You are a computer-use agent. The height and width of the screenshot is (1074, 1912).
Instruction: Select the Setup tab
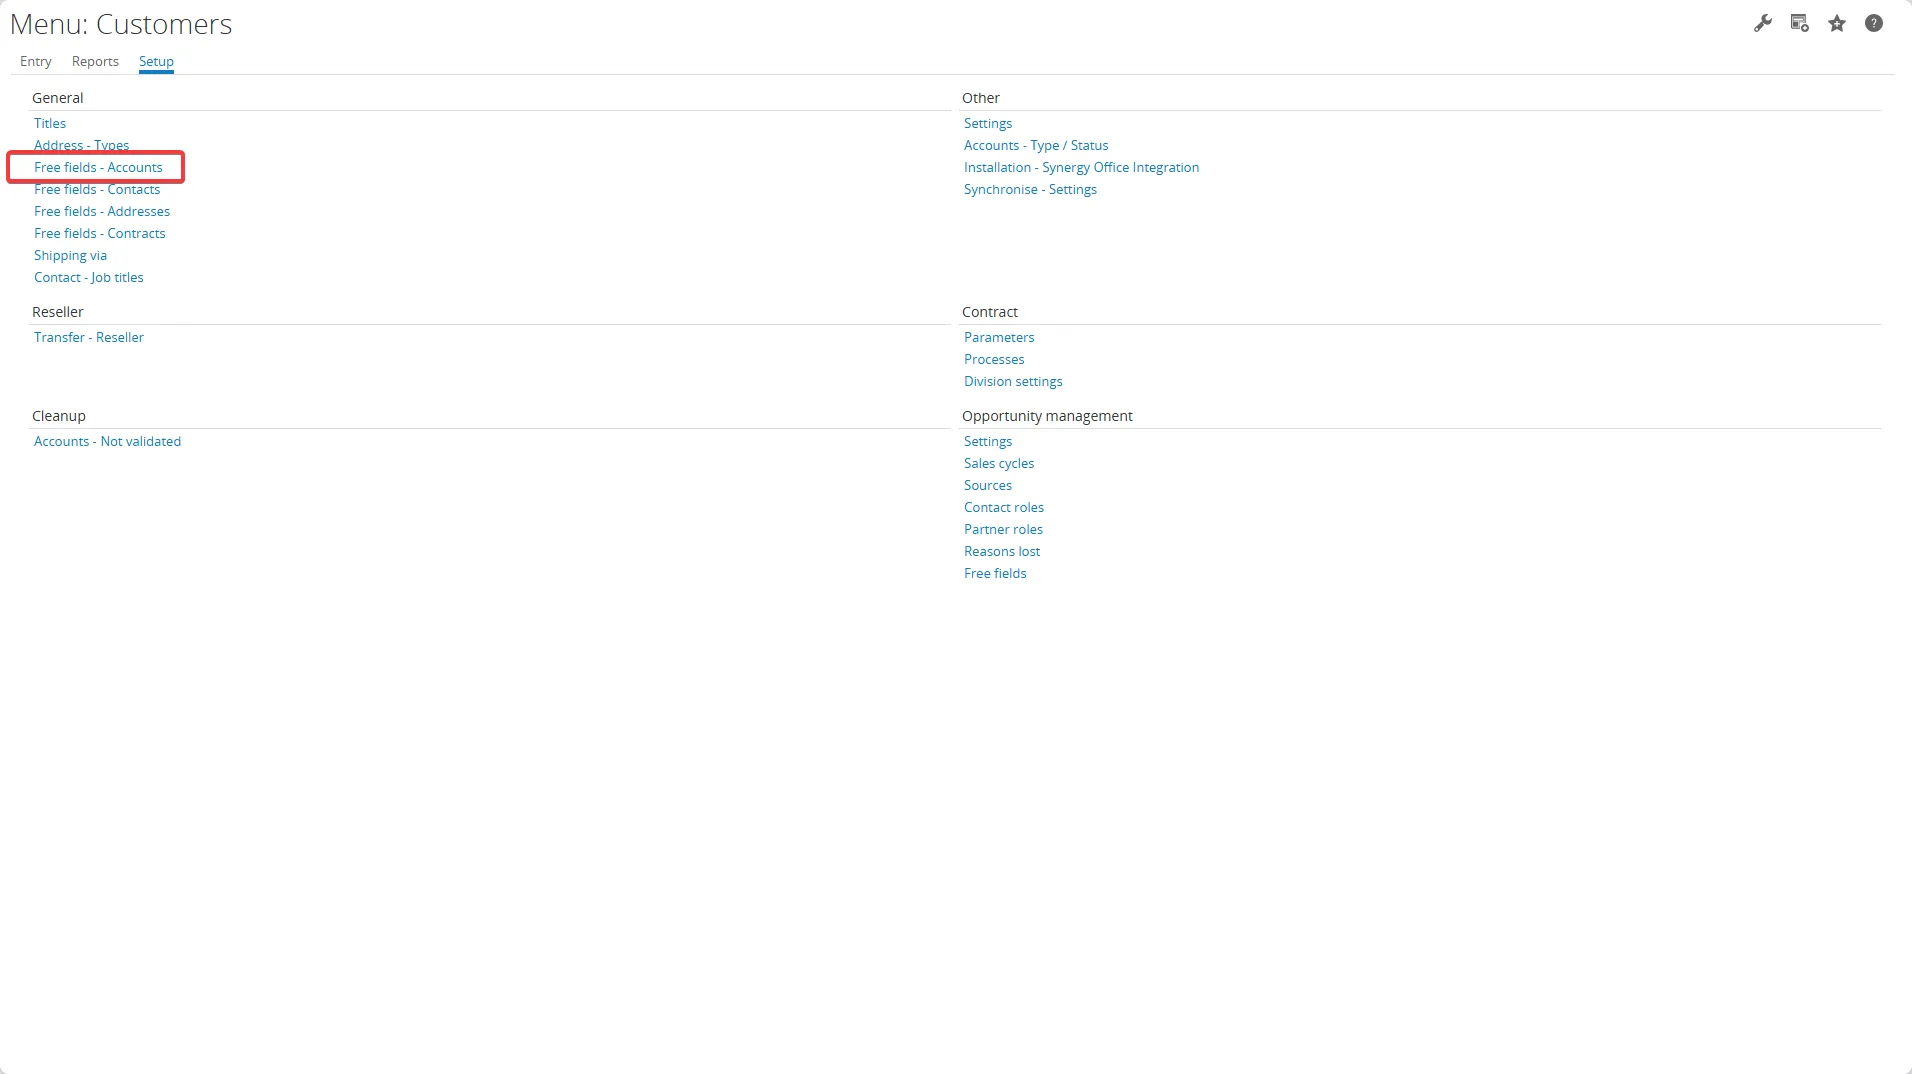tap(156, 61)
